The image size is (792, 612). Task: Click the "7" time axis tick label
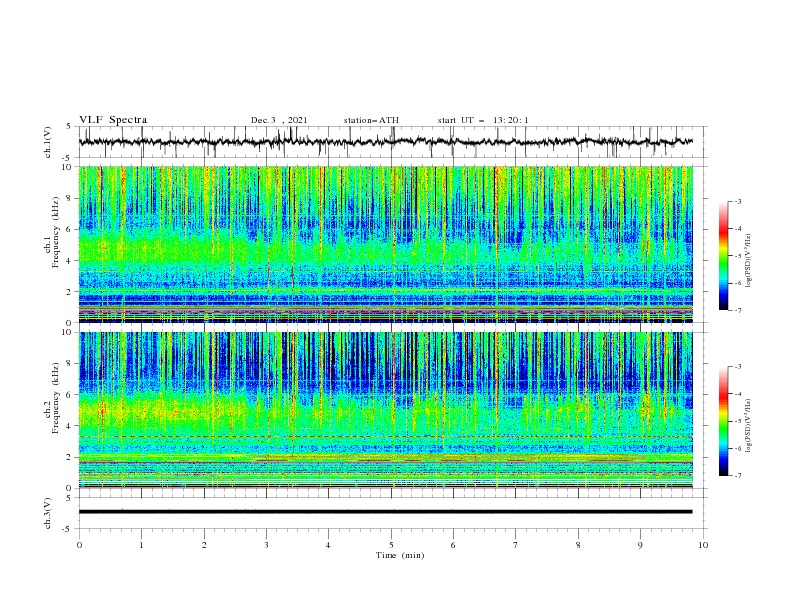(515, 545)
